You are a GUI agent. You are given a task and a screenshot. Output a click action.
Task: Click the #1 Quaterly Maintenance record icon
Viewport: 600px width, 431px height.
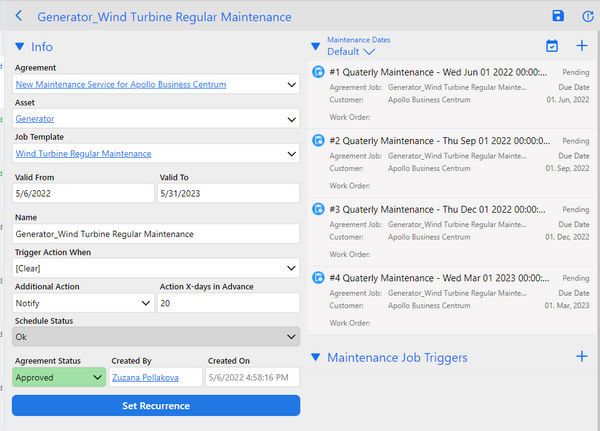coord(318,72)
